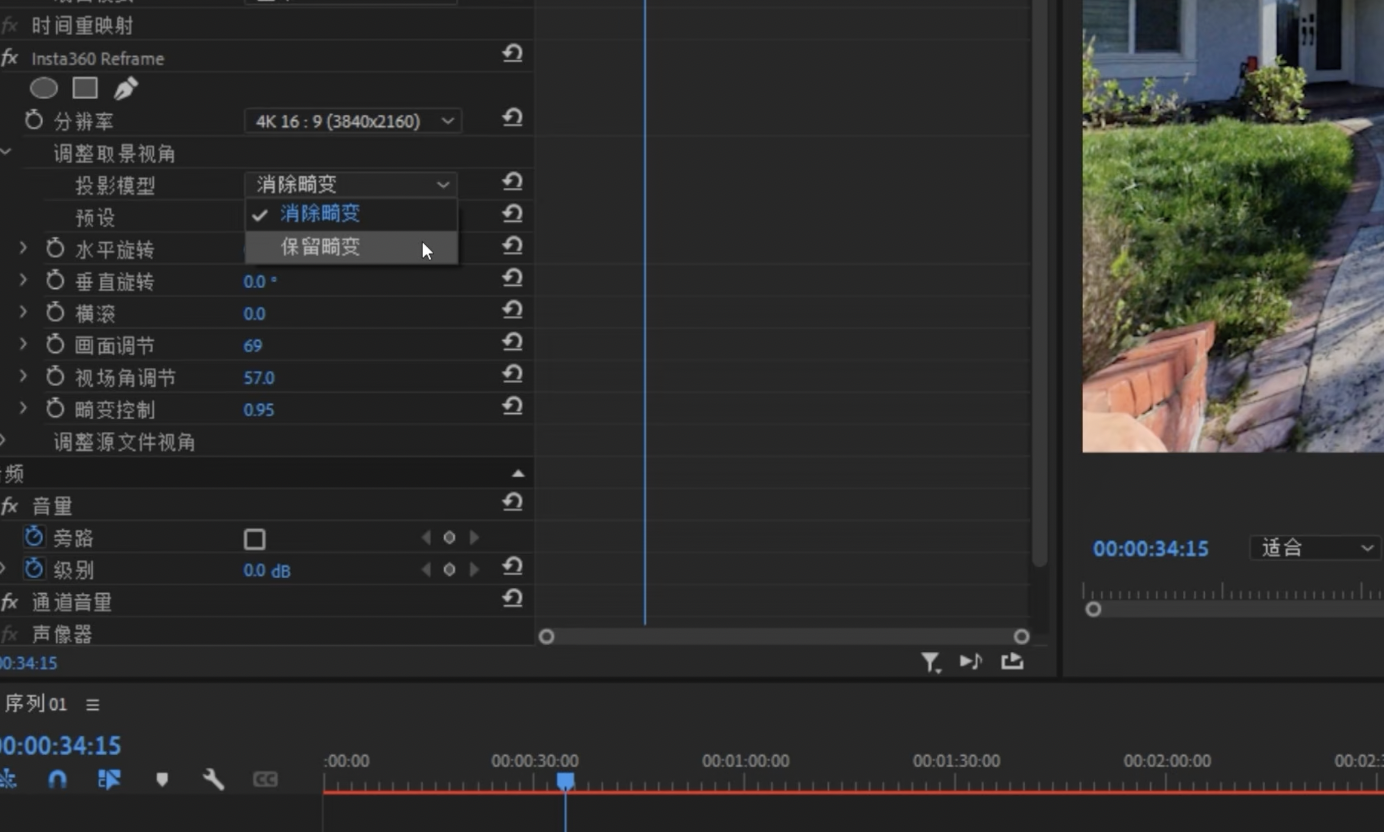The image size is (1384, 832).
Task: Click the filter properties funnel icon
Action: click(x=930, y=662)
